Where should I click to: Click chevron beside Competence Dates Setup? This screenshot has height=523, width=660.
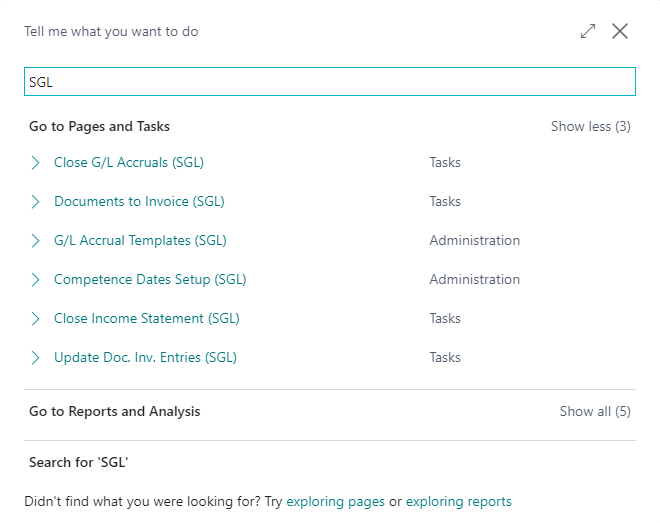click(36, 279)
